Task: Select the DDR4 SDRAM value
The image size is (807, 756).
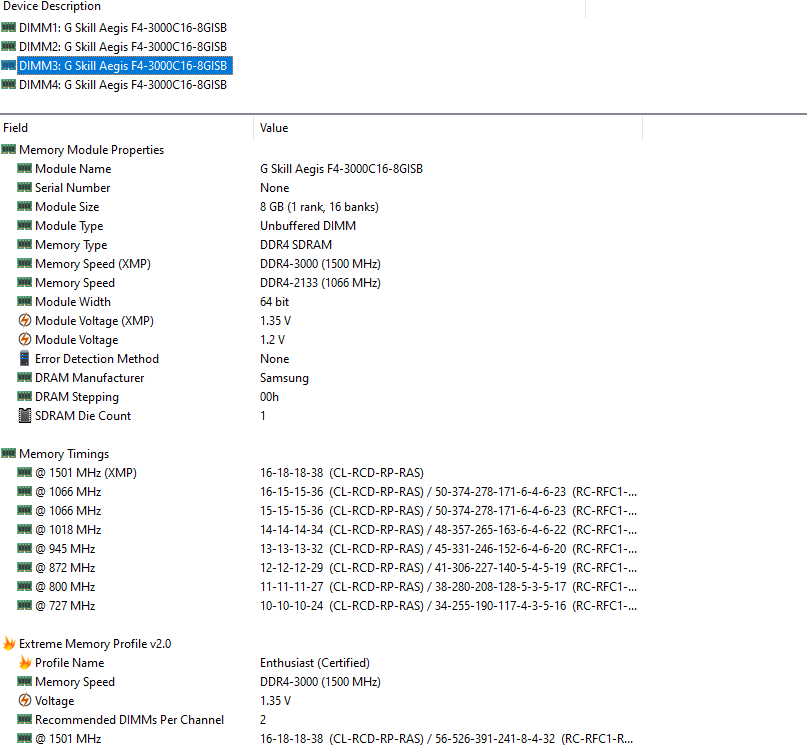Action: [296, 245]
